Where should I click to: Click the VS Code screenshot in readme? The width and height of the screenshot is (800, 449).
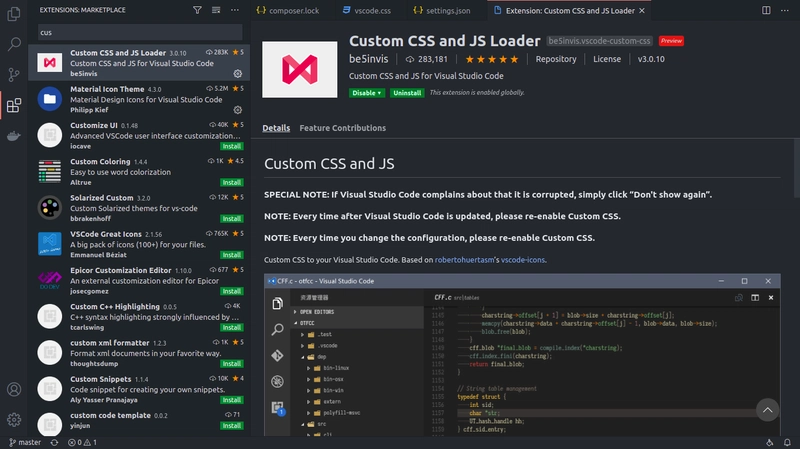[522, 355]
